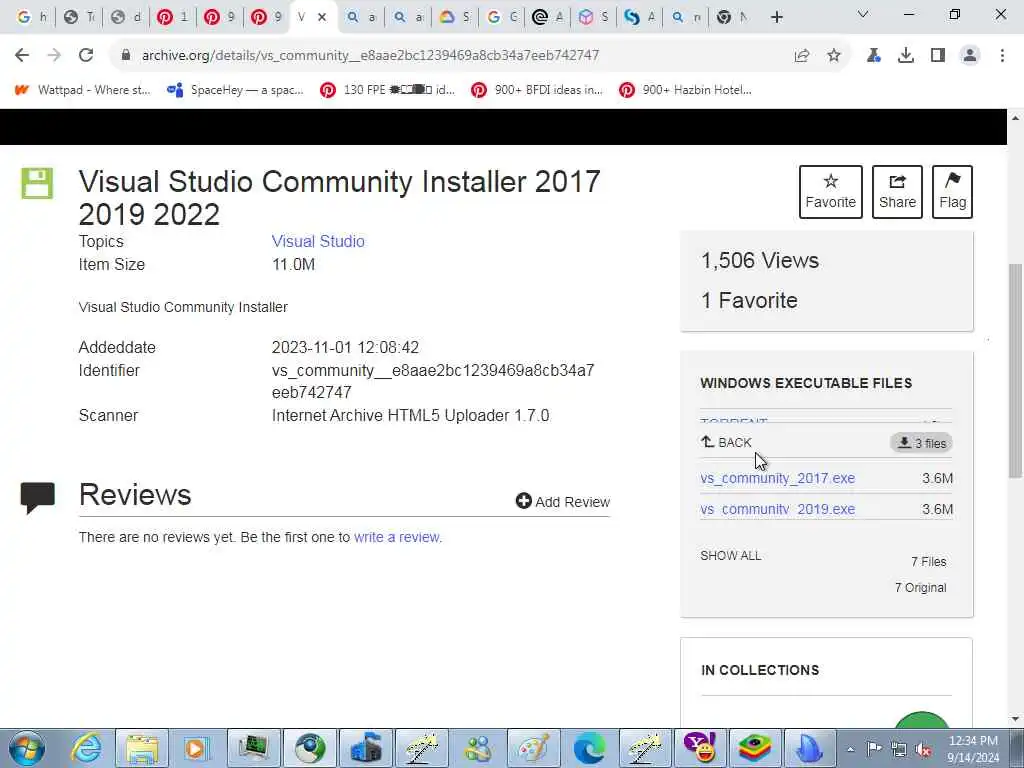1024x768 pixels.
Task: Click the 7 Original text
Action: click(921, 588)
